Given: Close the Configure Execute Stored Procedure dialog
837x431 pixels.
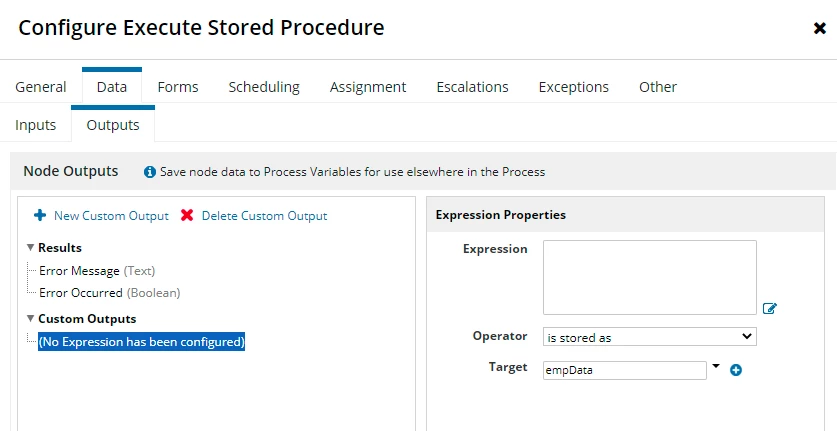Looking at the screenshot, I should [x=819, y=28].
